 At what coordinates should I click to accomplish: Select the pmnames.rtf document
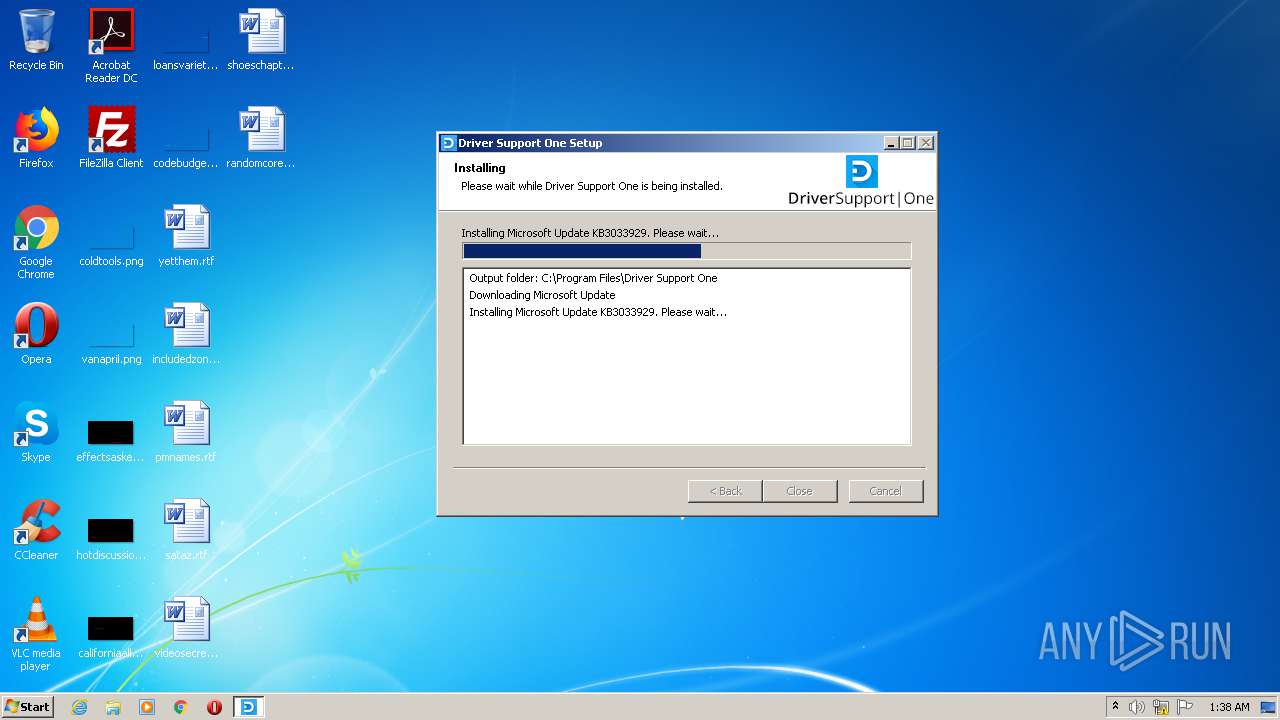coord(186,433)
